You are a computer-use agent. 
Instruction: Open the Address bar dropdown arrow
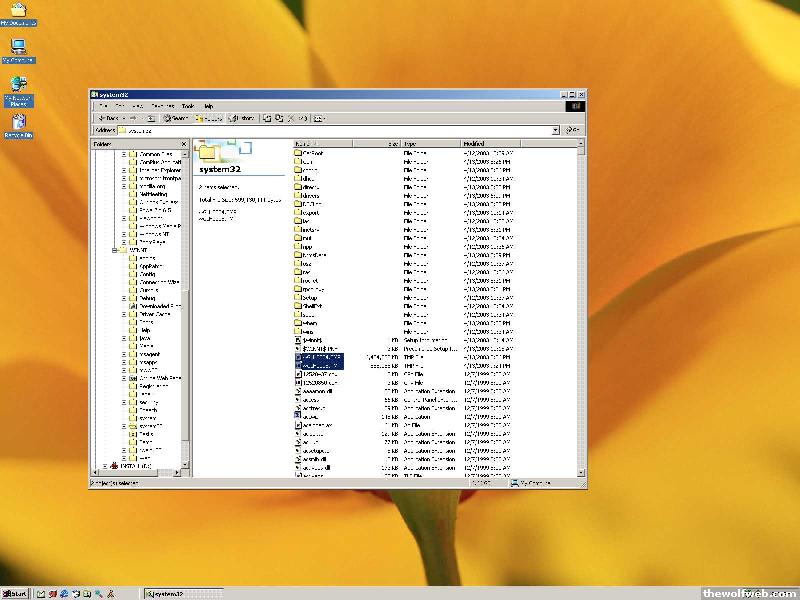click(x=555, y=130)
